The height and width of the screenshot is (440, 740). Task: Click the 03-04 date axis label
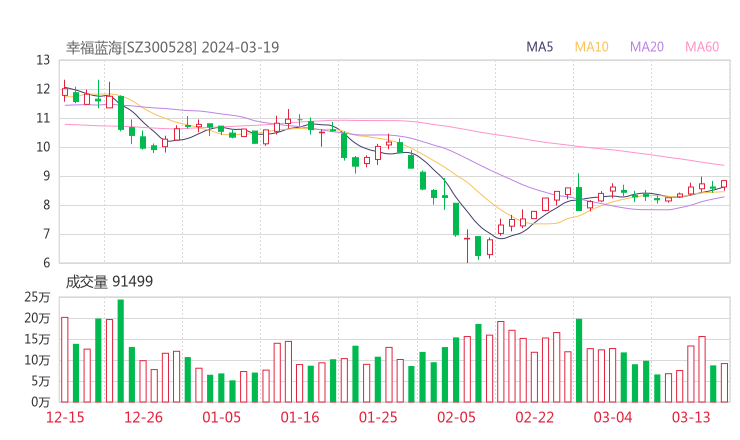tap(613, 417)
